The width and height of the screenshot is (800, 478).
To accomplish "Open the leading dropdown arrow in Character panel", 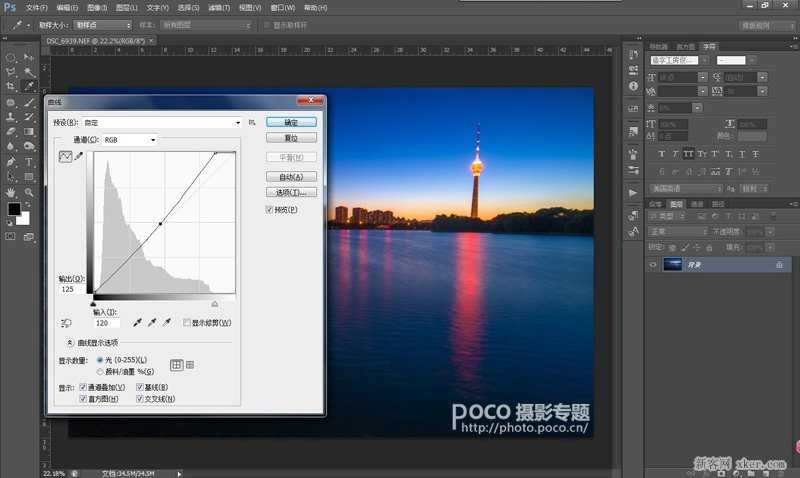I will (763, 77).
